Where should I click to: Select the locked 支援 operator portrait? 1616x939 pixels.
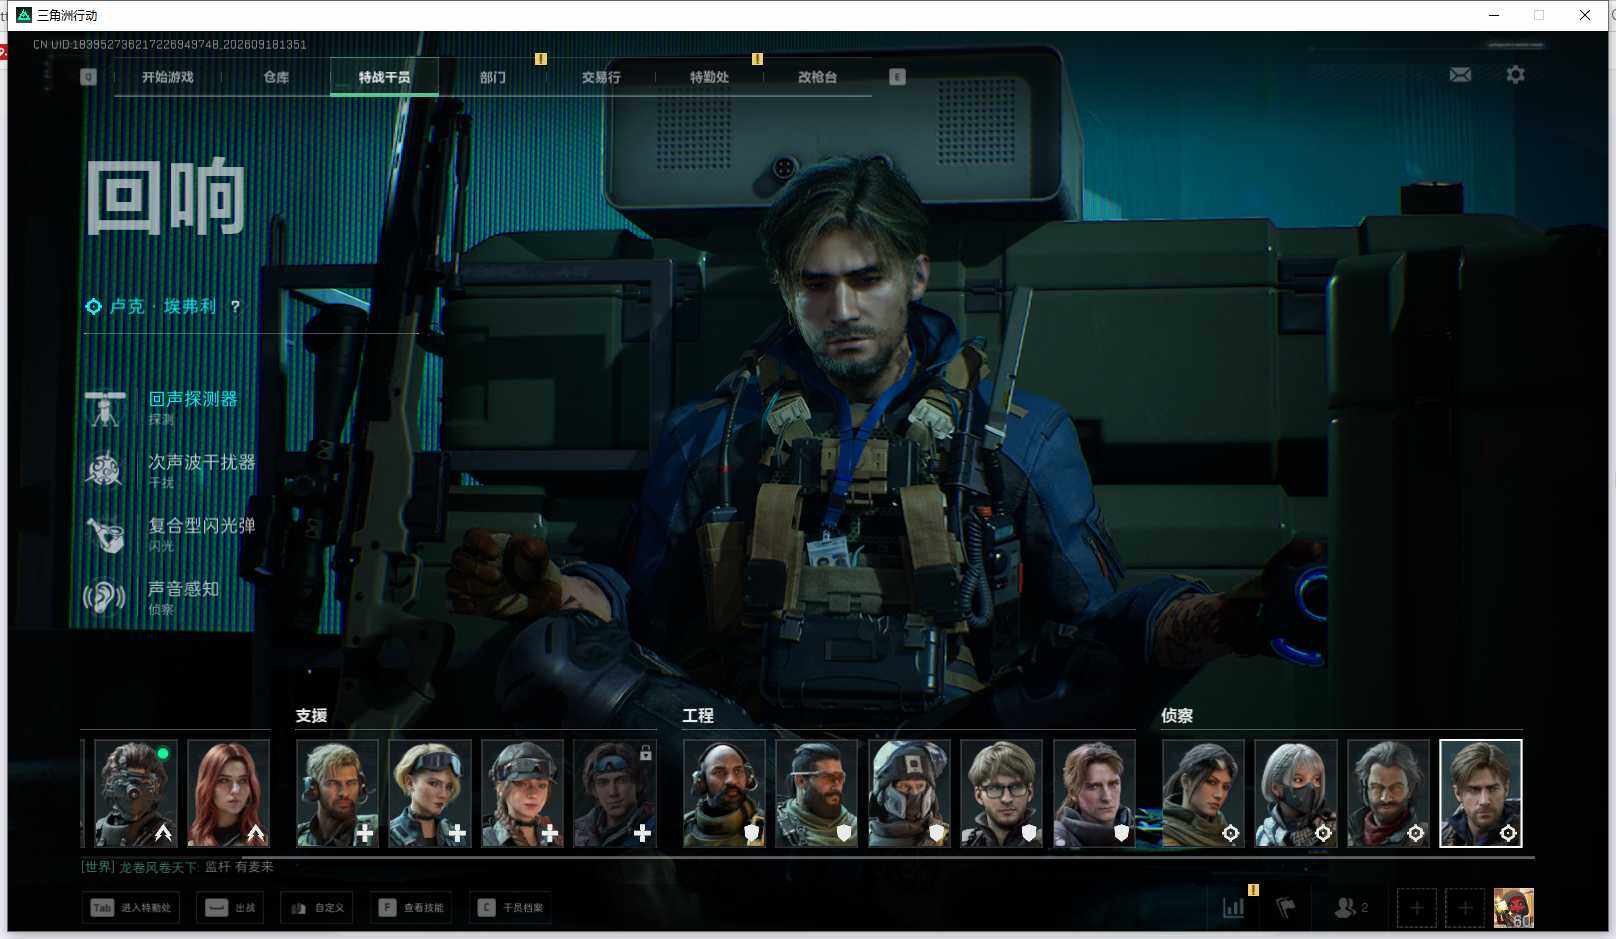[x=615, y=793]
